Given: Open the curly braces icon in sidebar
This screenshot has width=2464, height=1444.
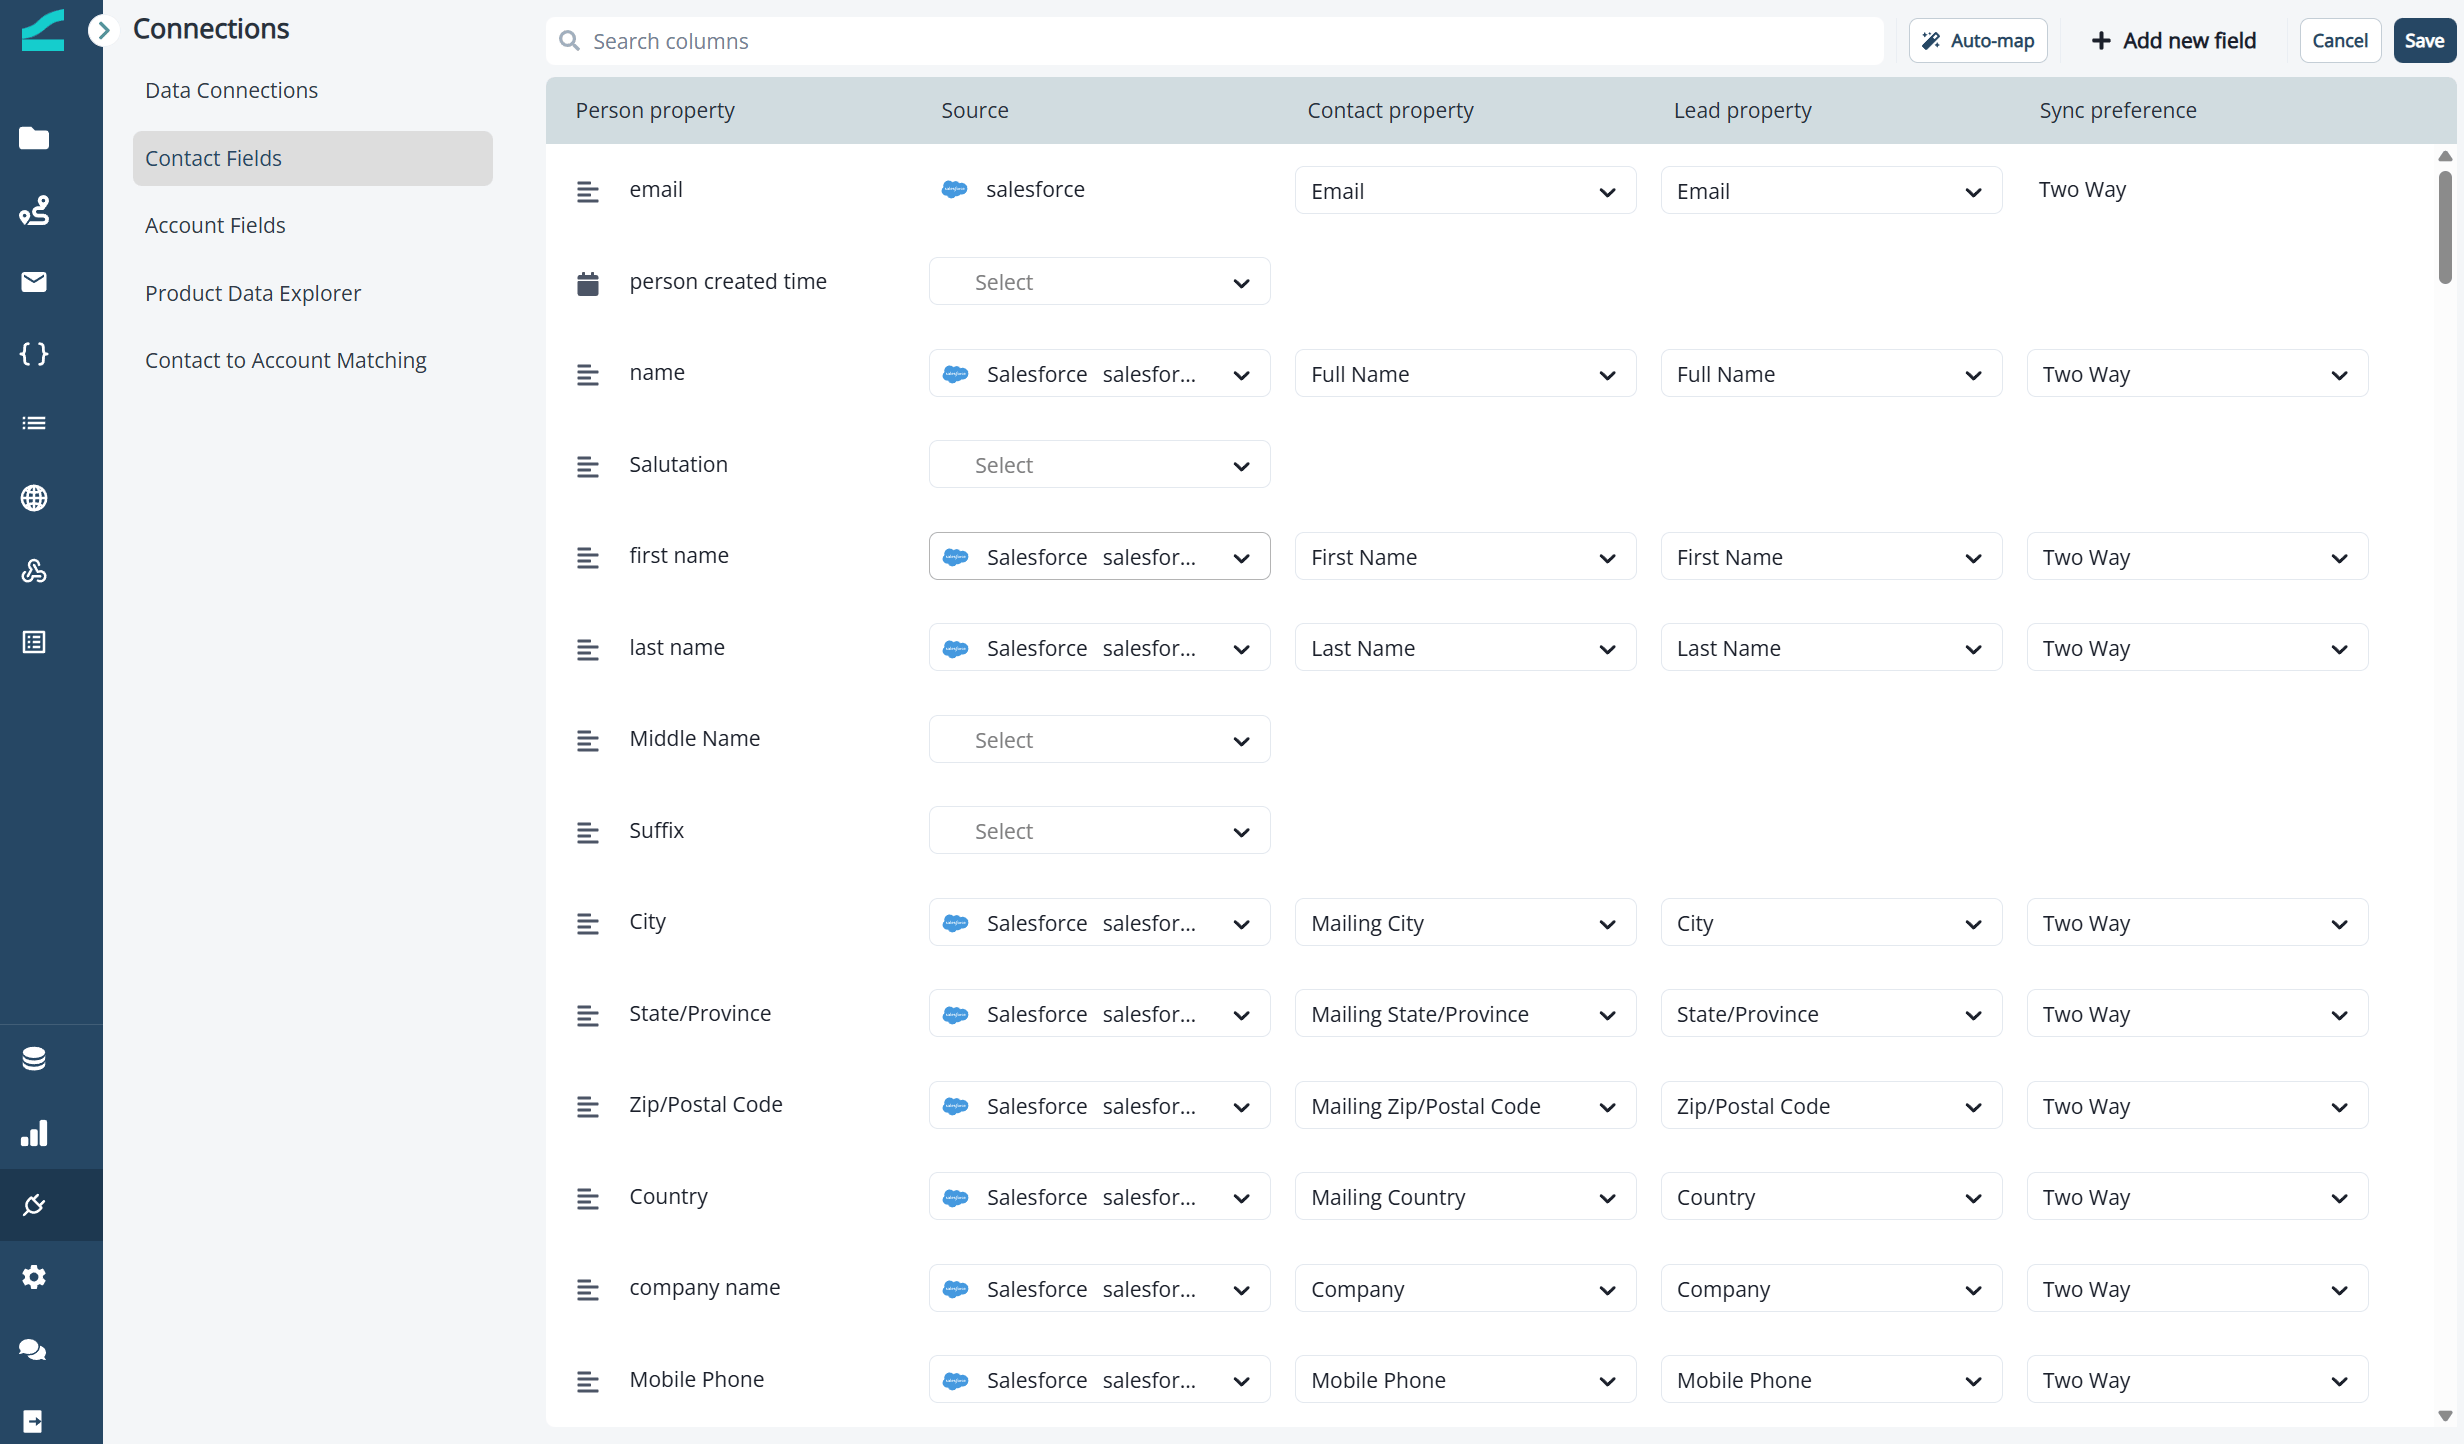Looking at the screenshot, I should coord(34,354).
